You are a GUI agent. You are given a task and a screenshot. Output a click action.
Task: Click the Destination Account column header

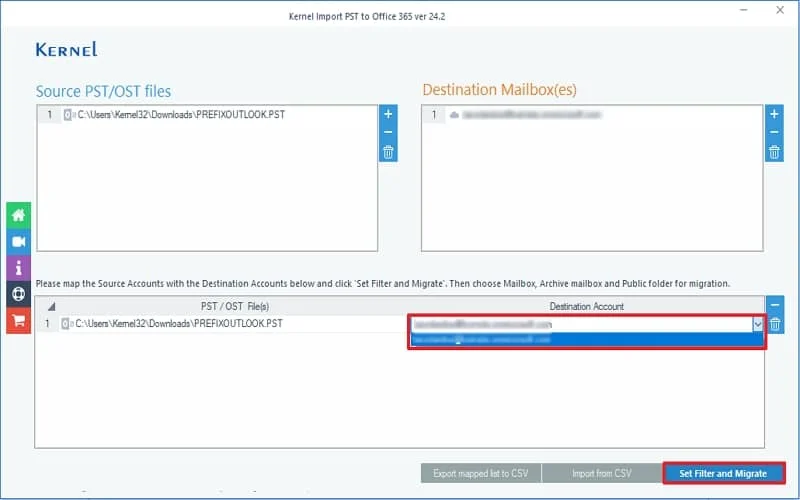[x=586, y=306]
